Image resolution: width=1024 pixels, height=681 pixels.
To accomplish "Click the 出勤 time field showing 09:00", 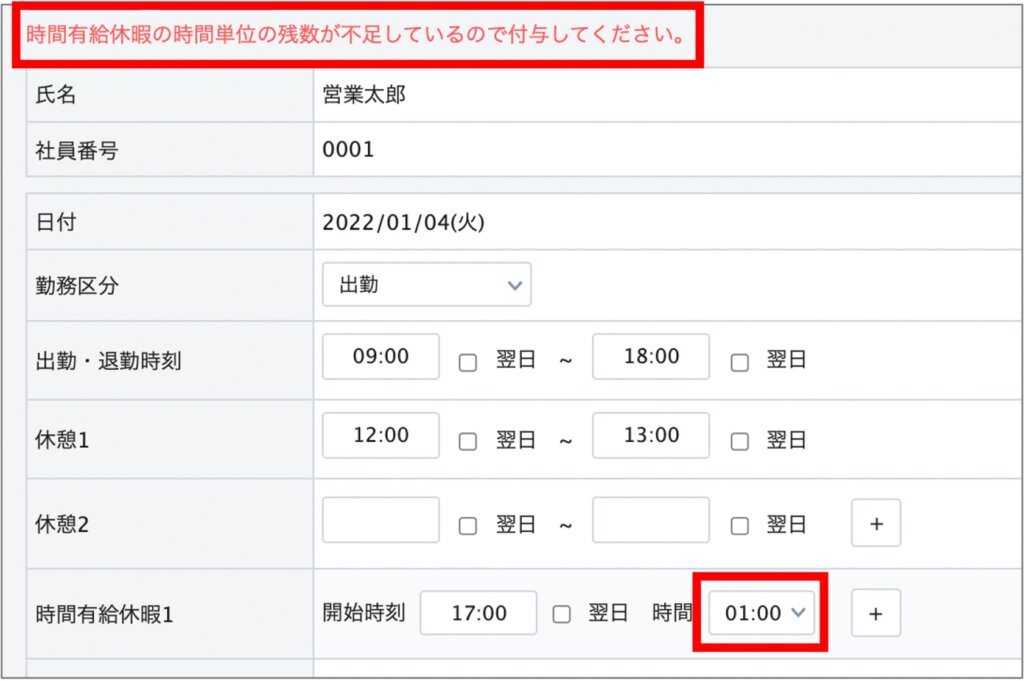I will 381,357.
